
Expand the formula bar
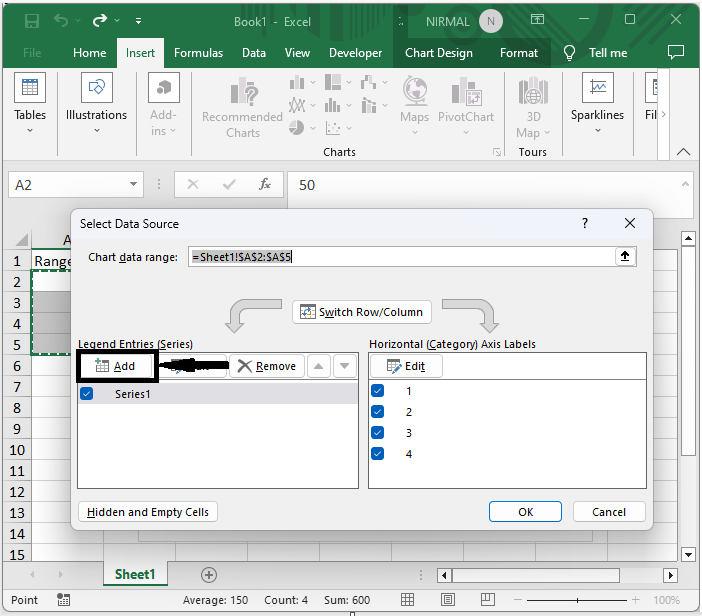click(x=685, y=184)
